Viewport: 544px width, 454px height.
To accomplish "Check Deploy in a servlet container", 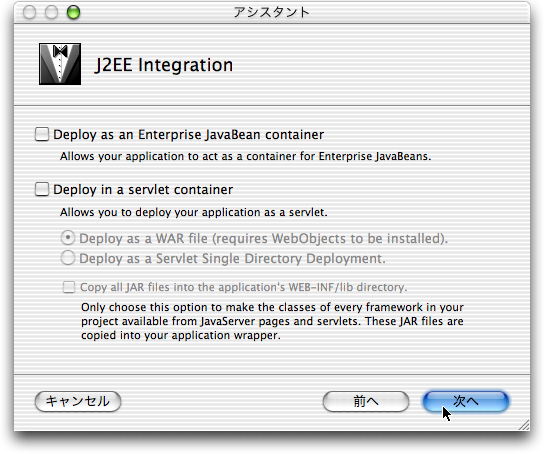I will (42, 189).
